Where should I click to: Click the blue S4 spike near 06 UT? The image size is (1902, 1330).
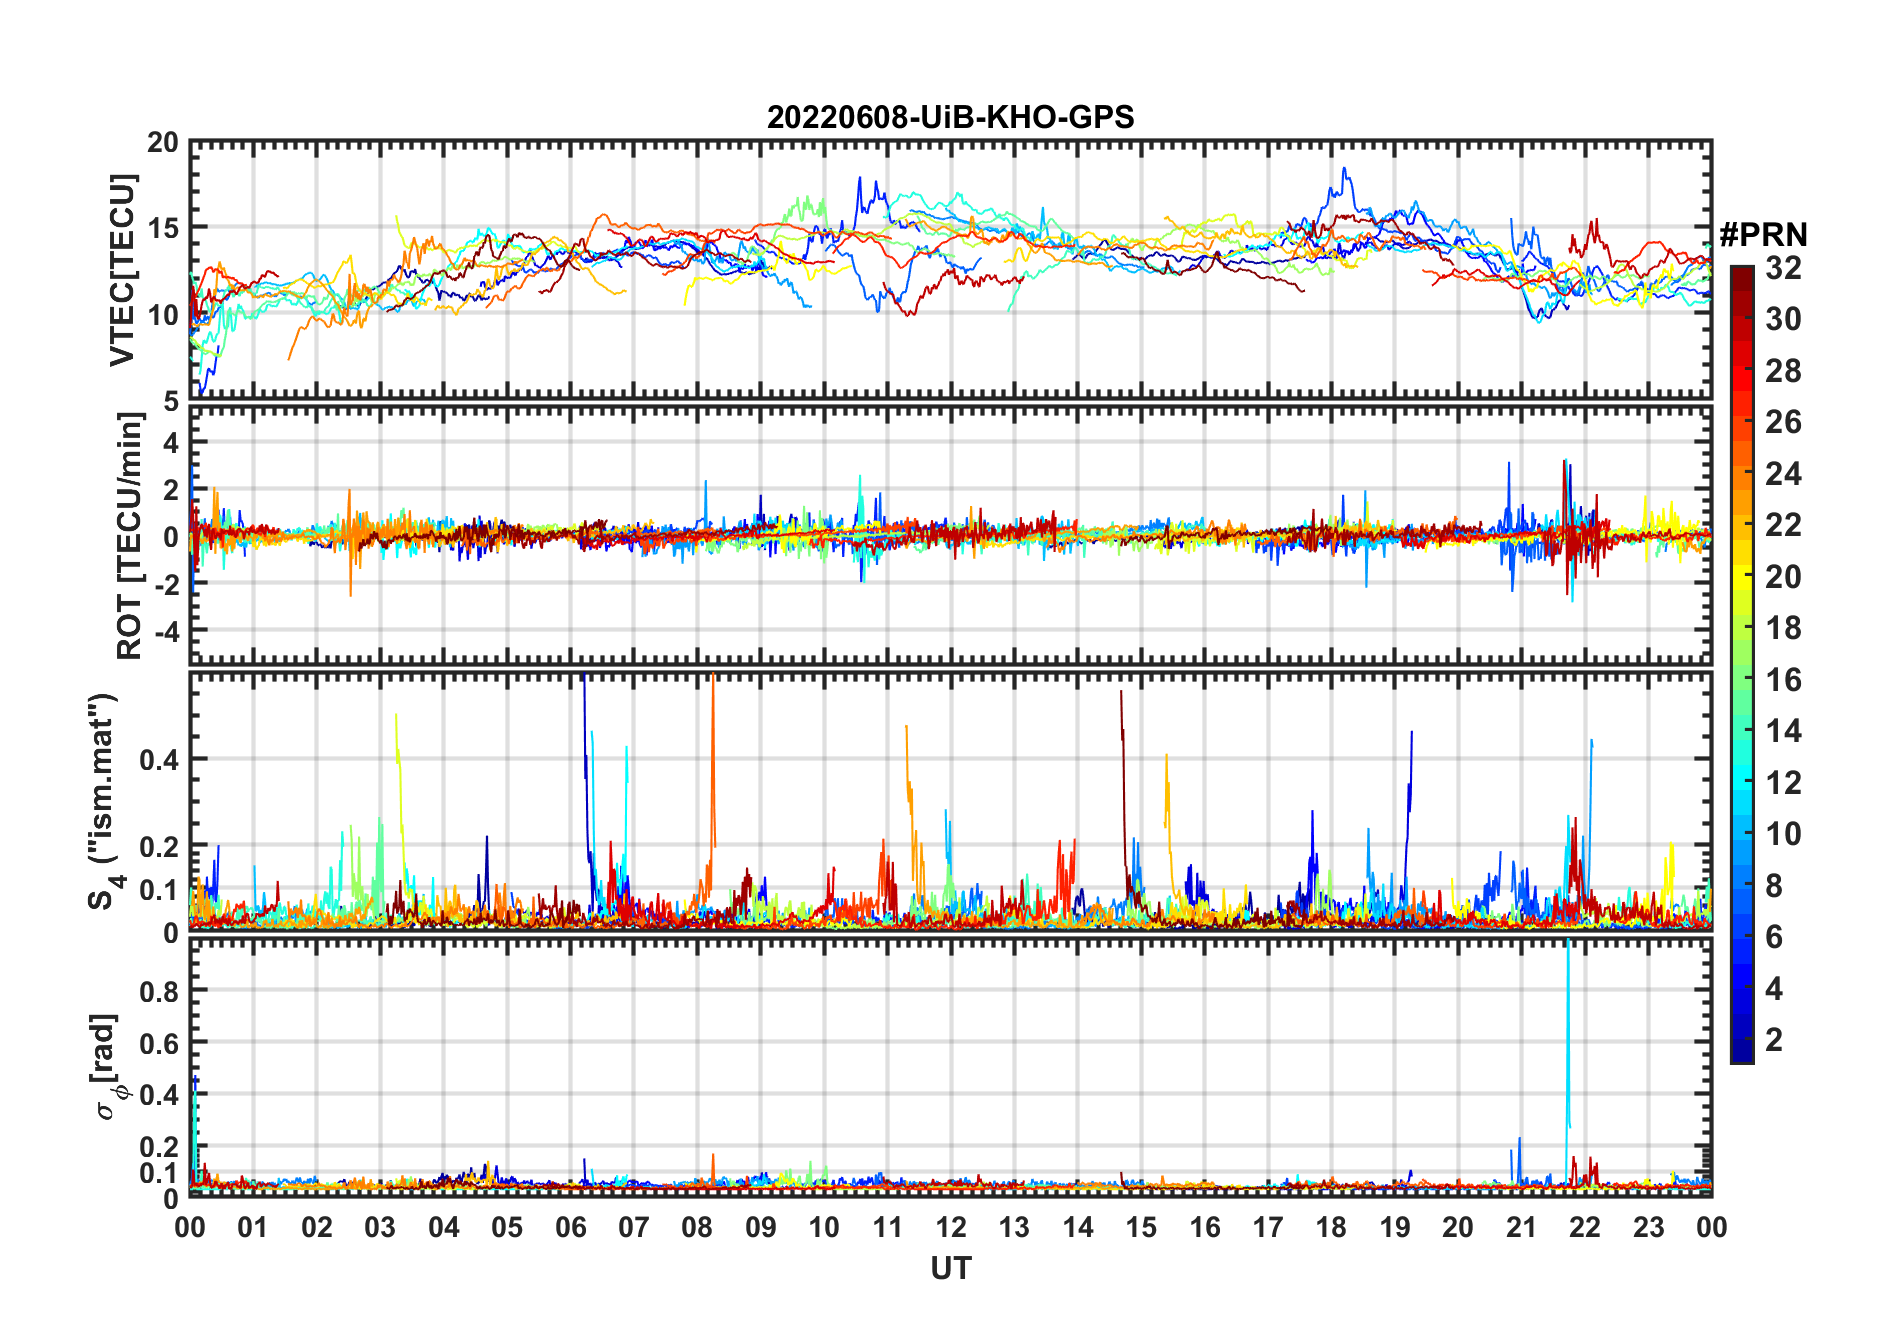[585, 760]
